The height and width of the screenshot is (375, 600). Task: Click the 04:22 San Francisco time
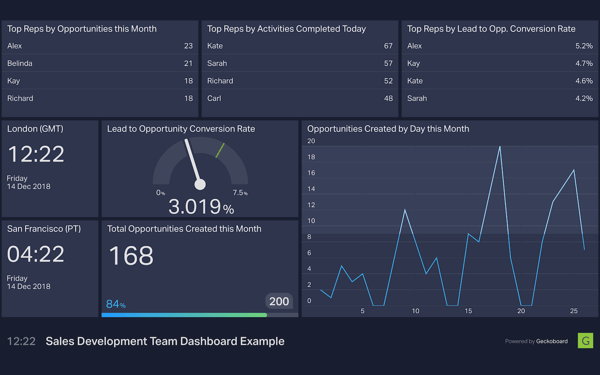click(36, 254)
